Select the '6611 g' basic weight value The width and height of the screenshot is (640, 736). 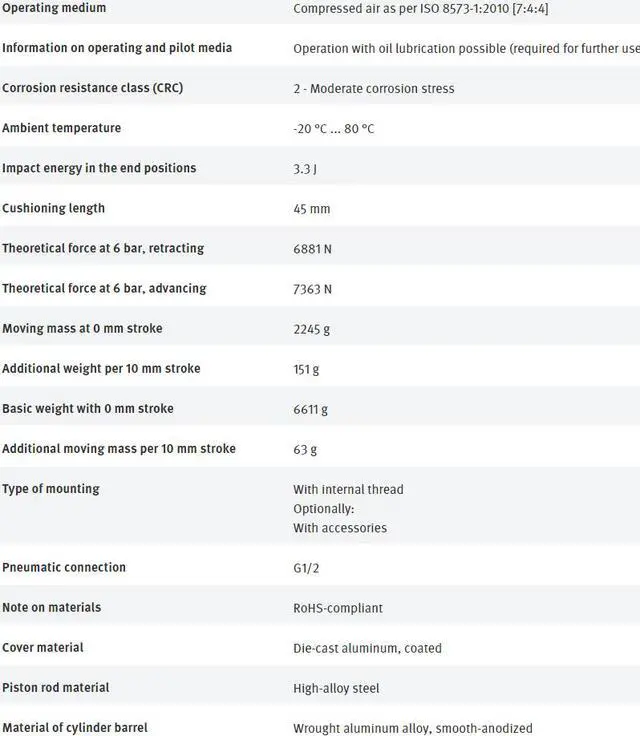pyautogui.click(x=310, y=409)
